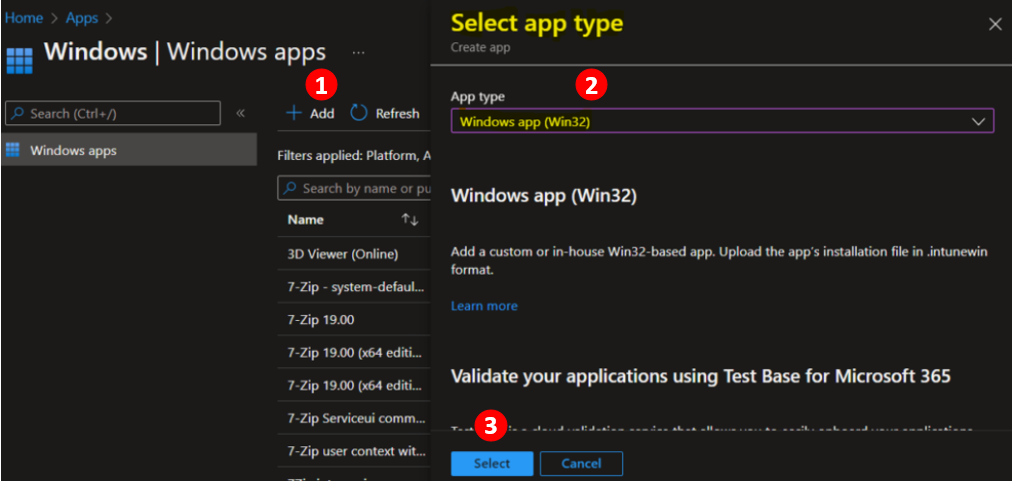Image resolution: width=1012 pixels, height=481 pixels.
Task: Click the Select button
Action: 492,464
